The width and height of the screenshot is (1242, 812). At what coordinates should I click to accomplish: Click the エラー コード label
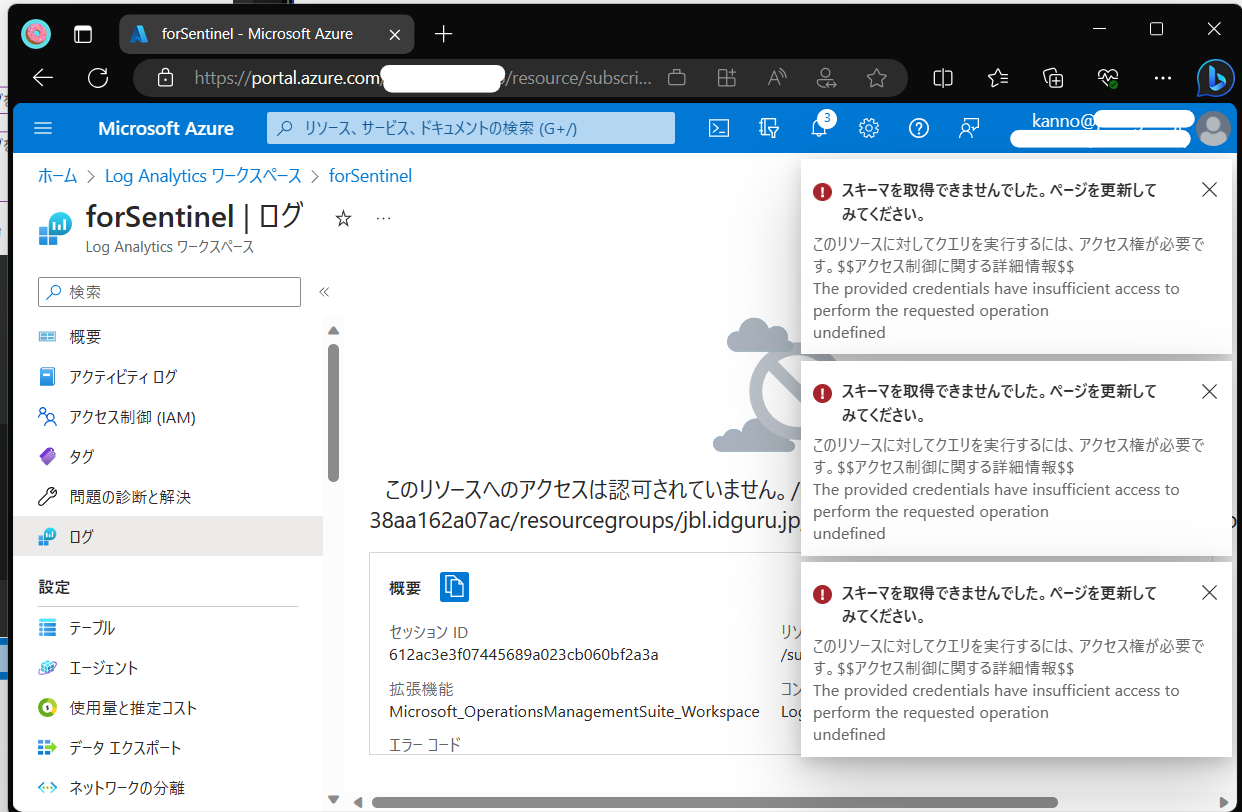(425, 745)
